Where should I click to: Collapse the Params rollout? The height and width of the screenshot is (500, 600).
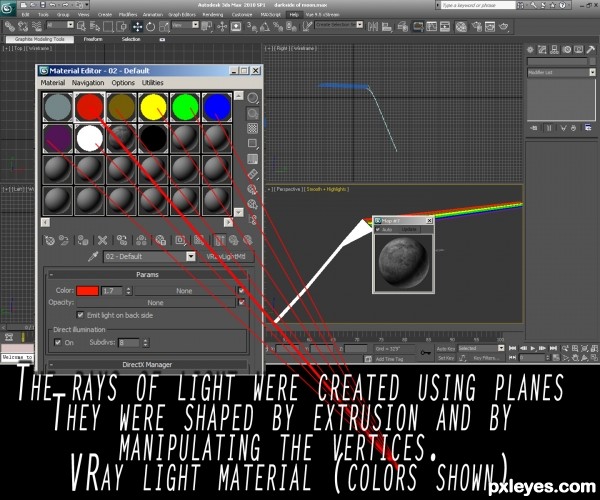[147, 275]
